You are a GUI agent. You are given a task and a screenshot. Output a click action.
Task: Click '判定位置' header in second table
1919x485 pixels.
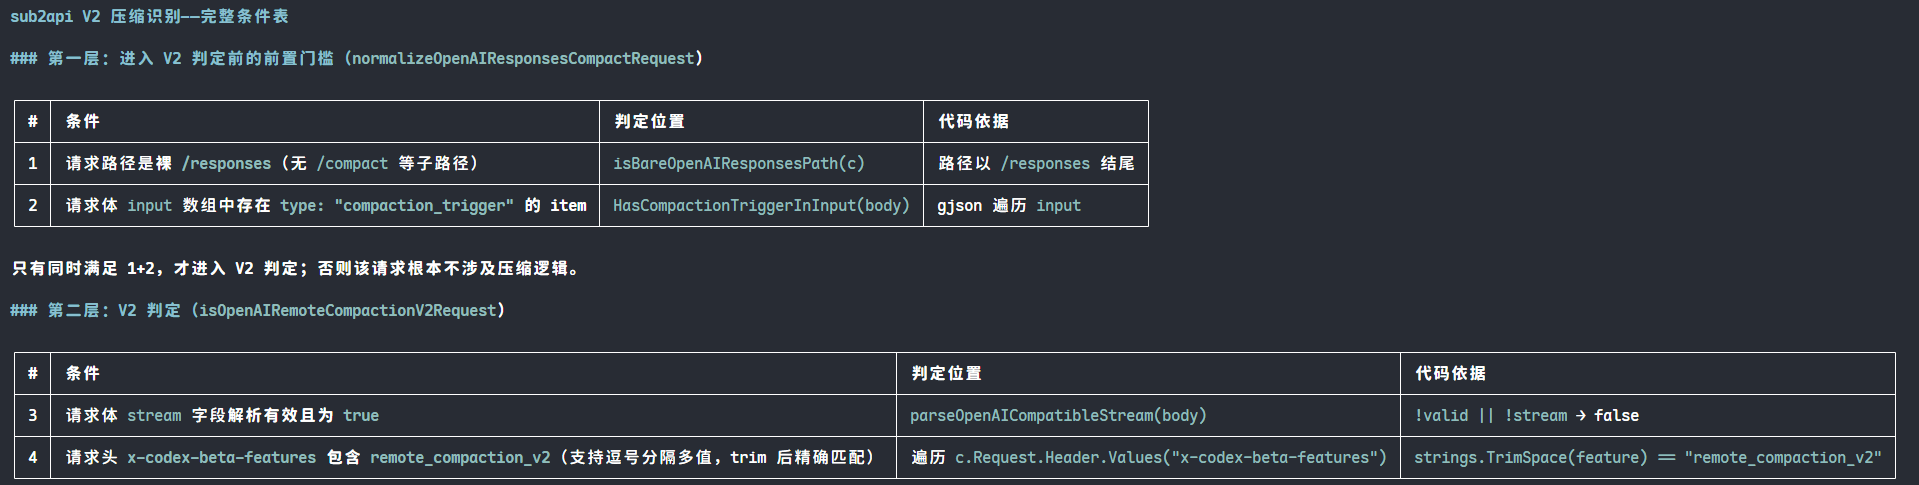coord(946,373)
